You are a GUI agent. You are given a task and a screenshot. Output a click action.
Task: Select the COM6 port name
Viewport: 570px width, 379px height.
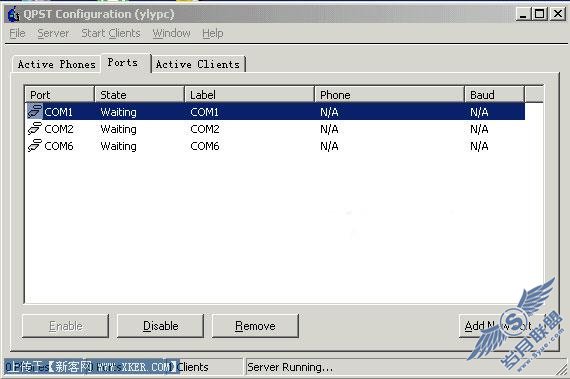point(59,146)
